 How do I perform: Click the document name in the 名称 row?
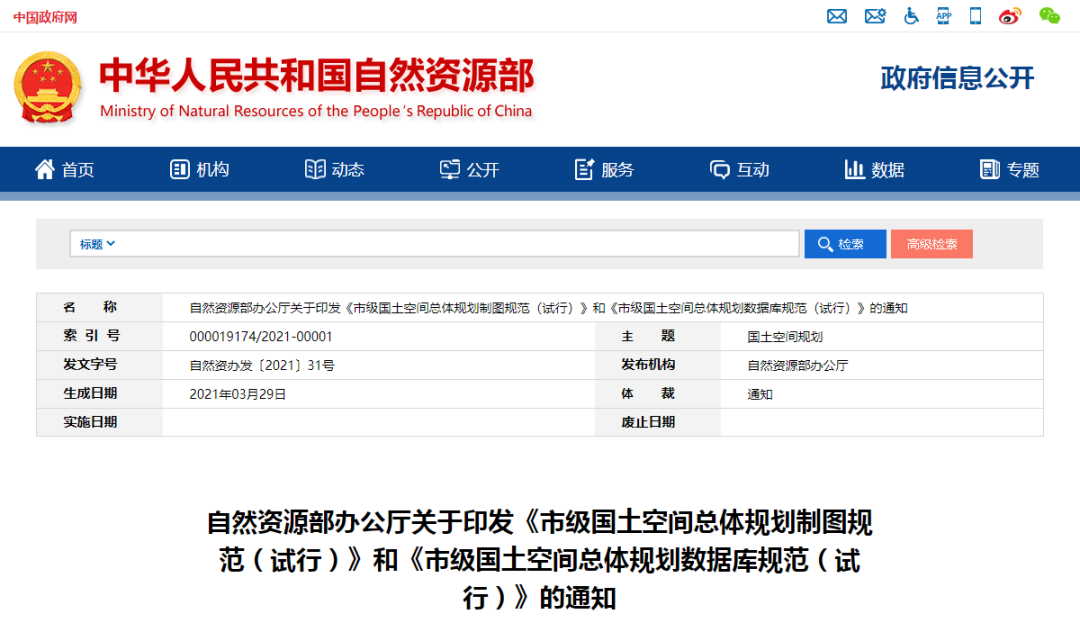tap(548, 308)
